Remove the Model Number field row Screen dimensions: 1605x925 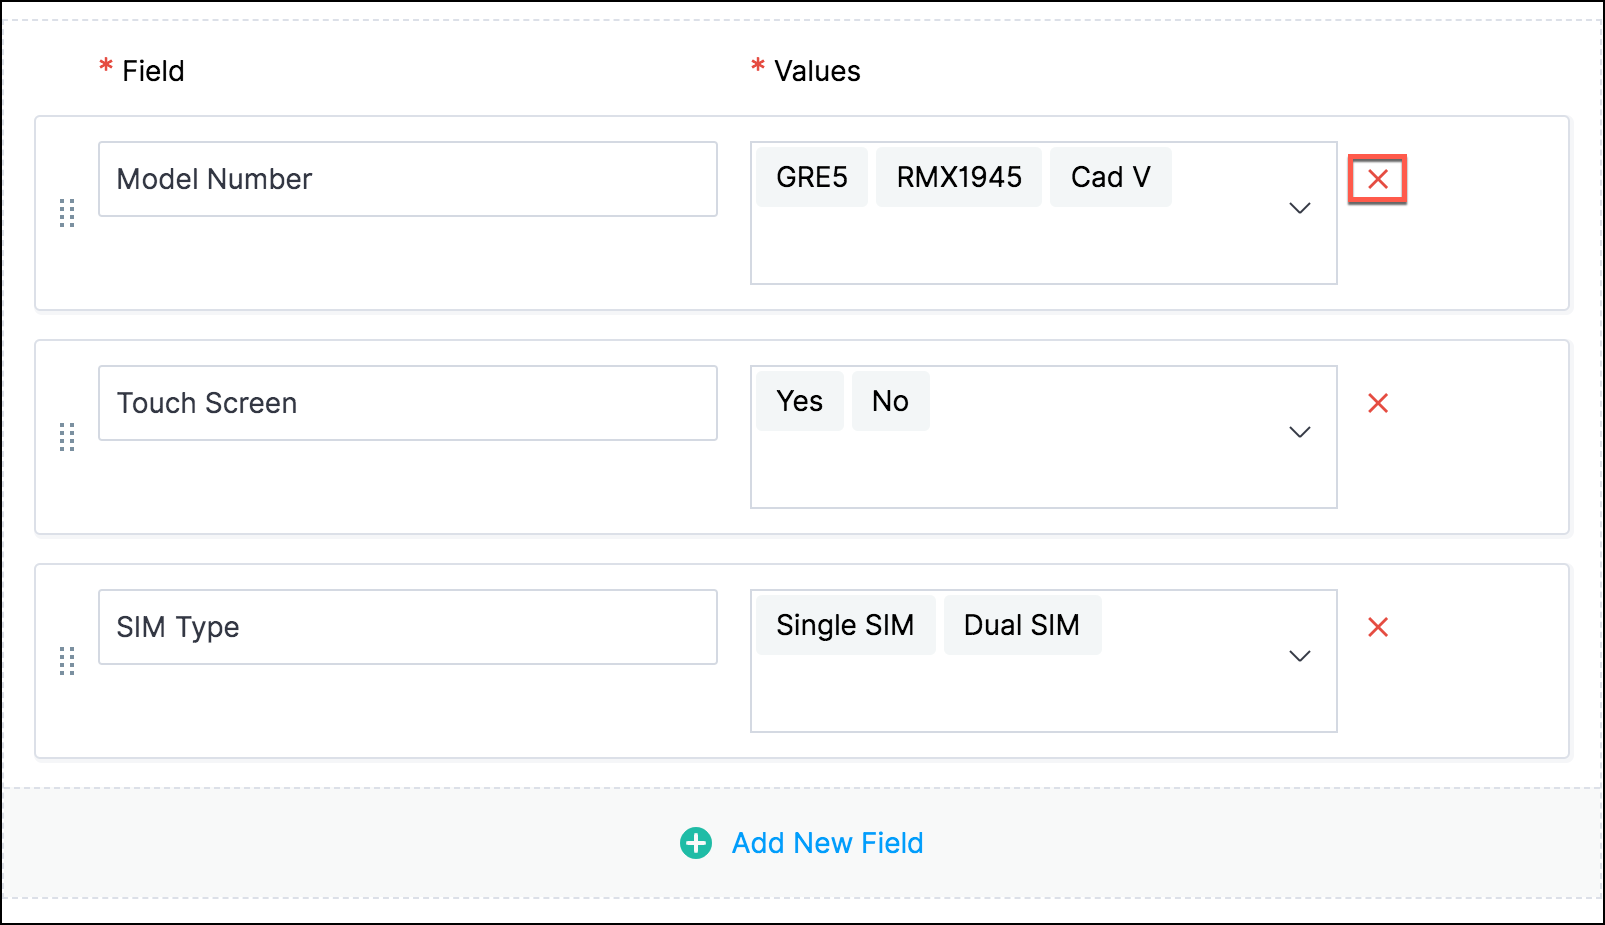coord(1377,180)
